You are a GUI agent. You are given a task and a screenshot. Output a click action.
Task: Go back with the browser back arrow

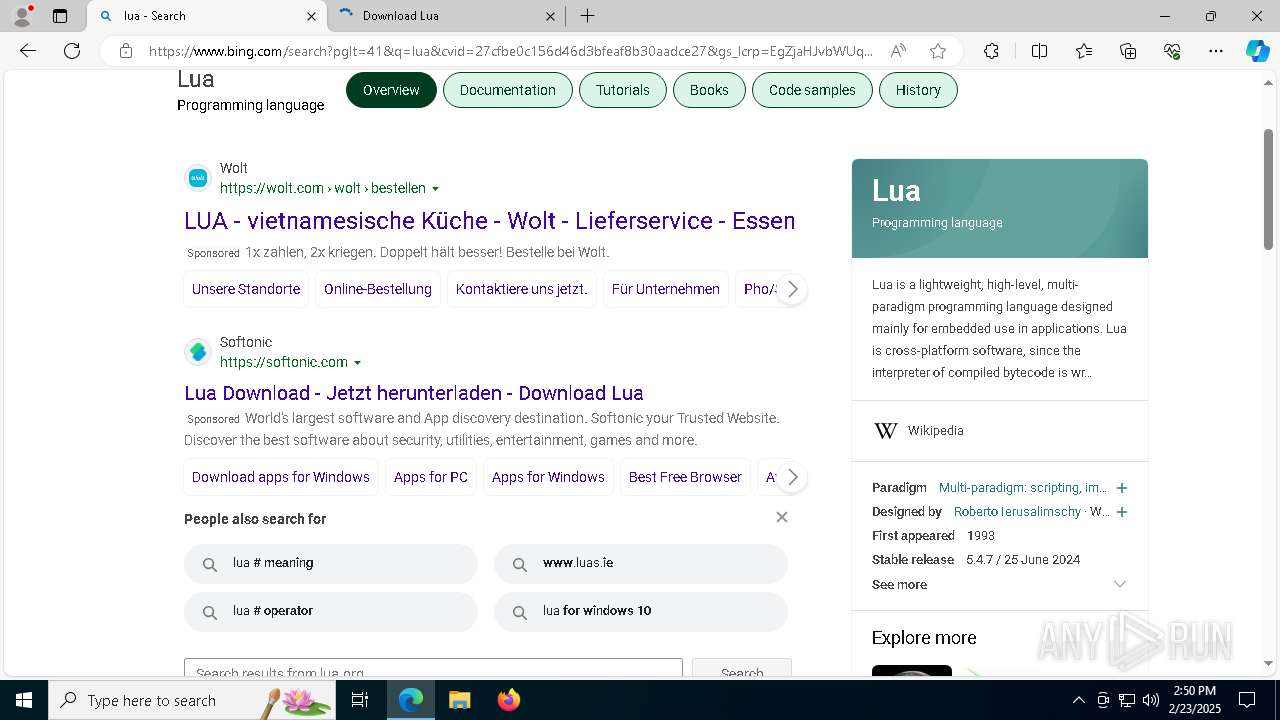click(28, 51)
